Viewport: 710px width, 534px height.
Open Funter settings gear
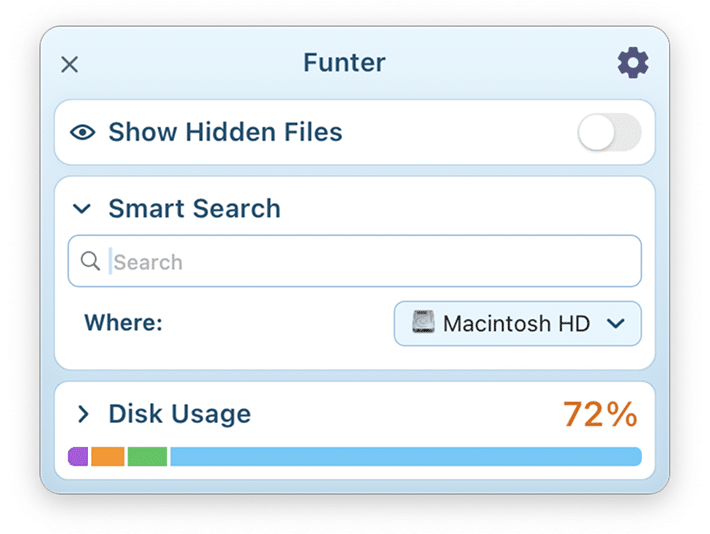point(633,63)
